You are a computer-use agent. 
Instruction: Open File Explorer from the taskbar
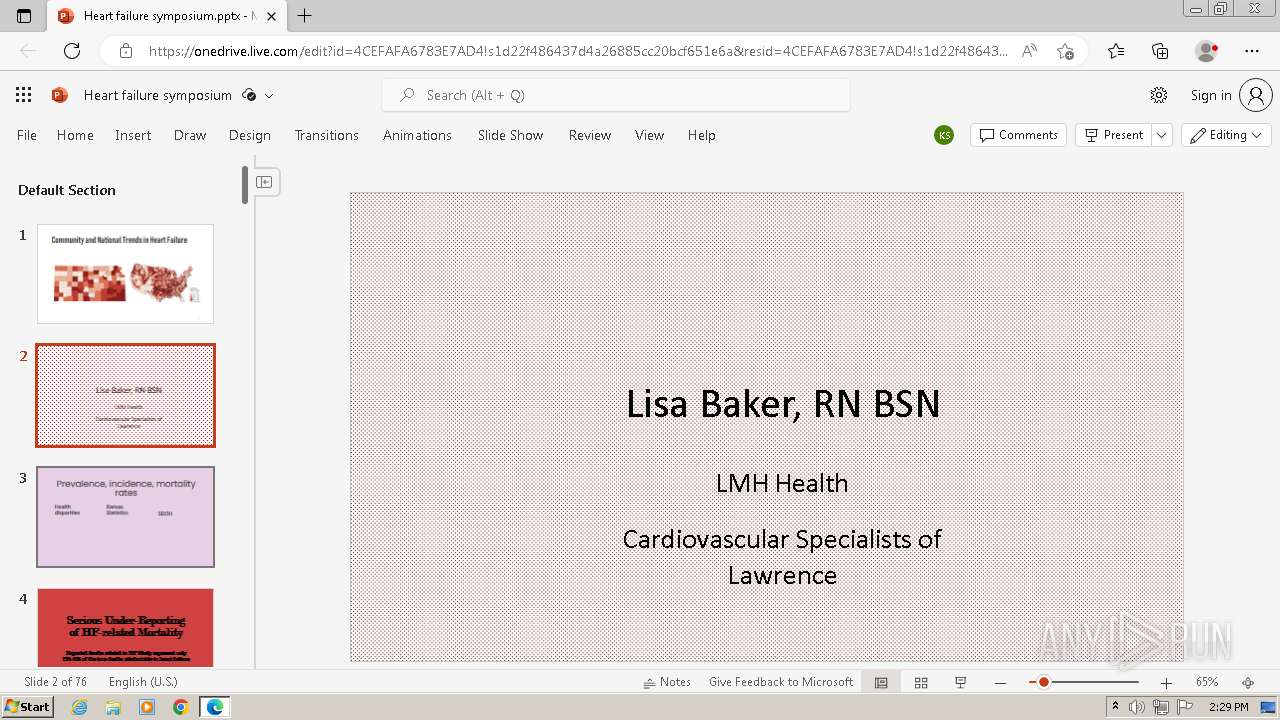tap(113, 707)
